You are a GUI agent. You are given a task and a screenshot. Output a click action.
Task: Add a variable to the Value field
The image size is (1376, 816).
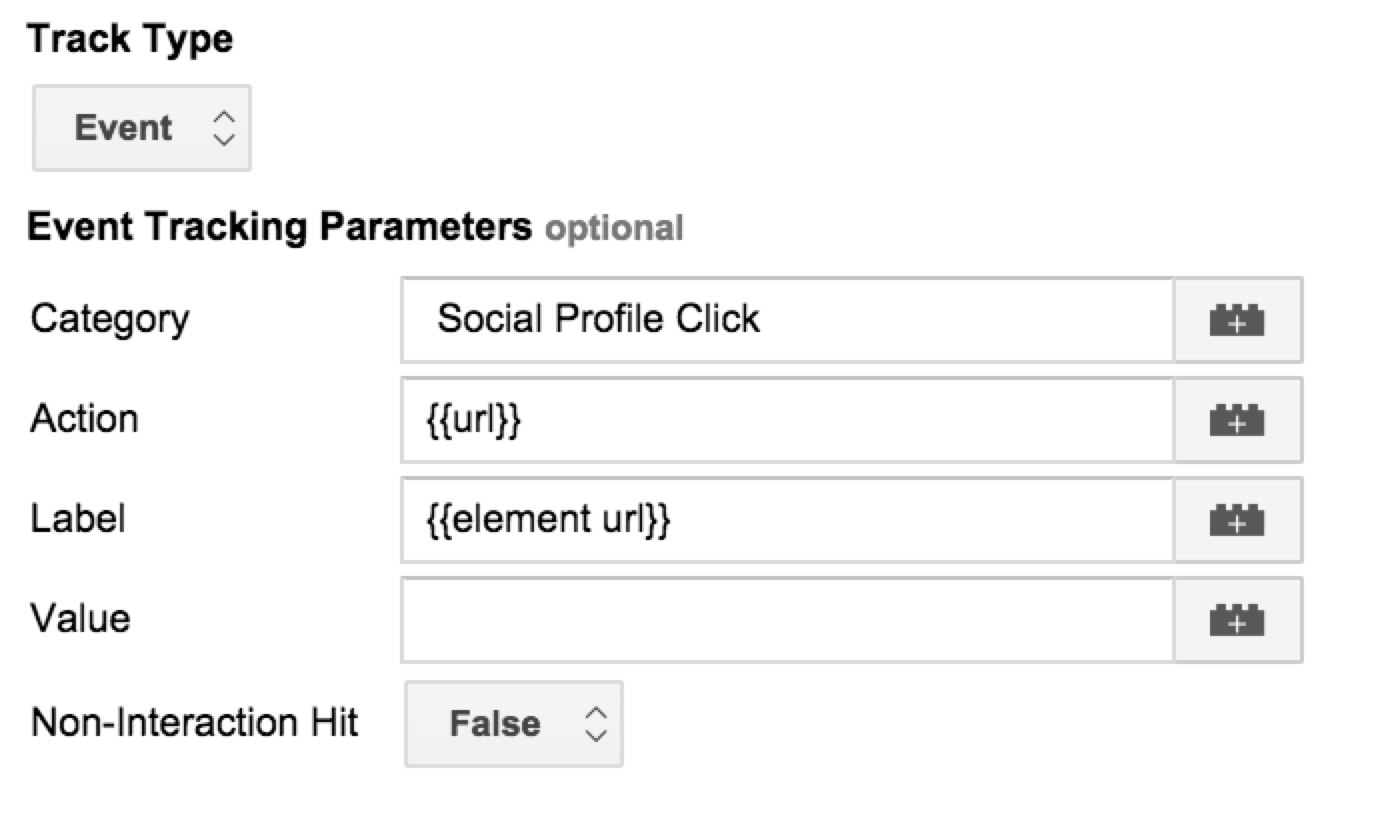click(x=1237, y=620)
